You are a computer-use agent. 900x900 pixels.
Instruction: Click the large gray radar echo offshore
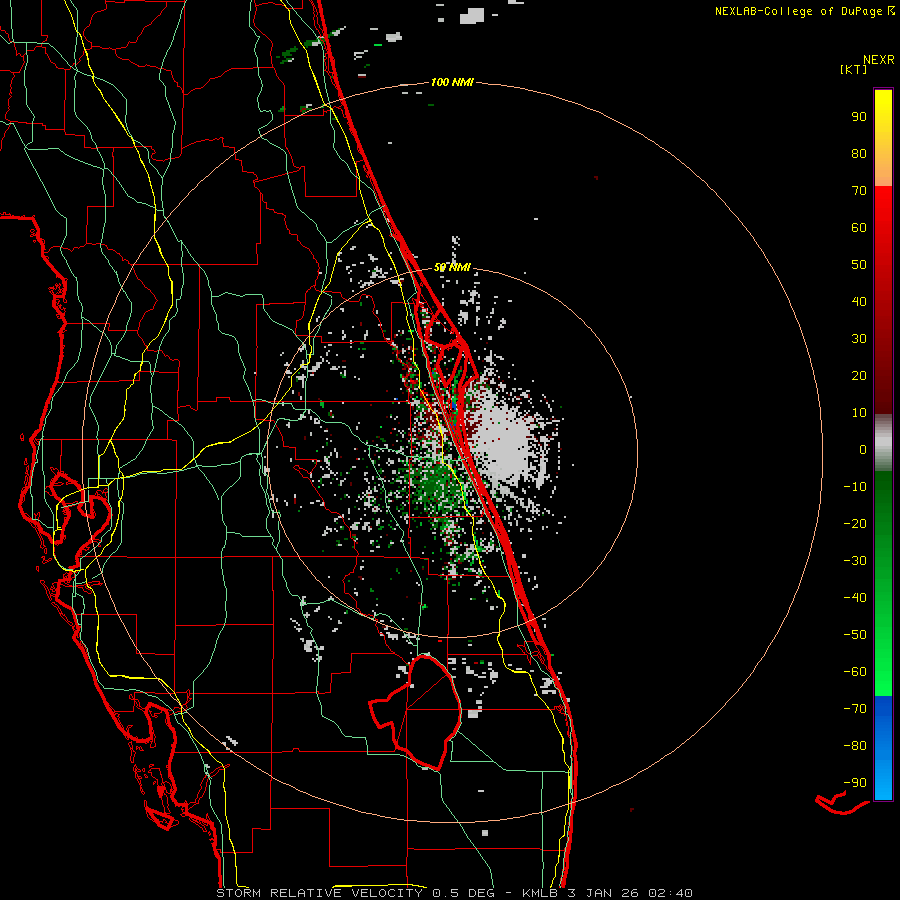tap(504, 439)
